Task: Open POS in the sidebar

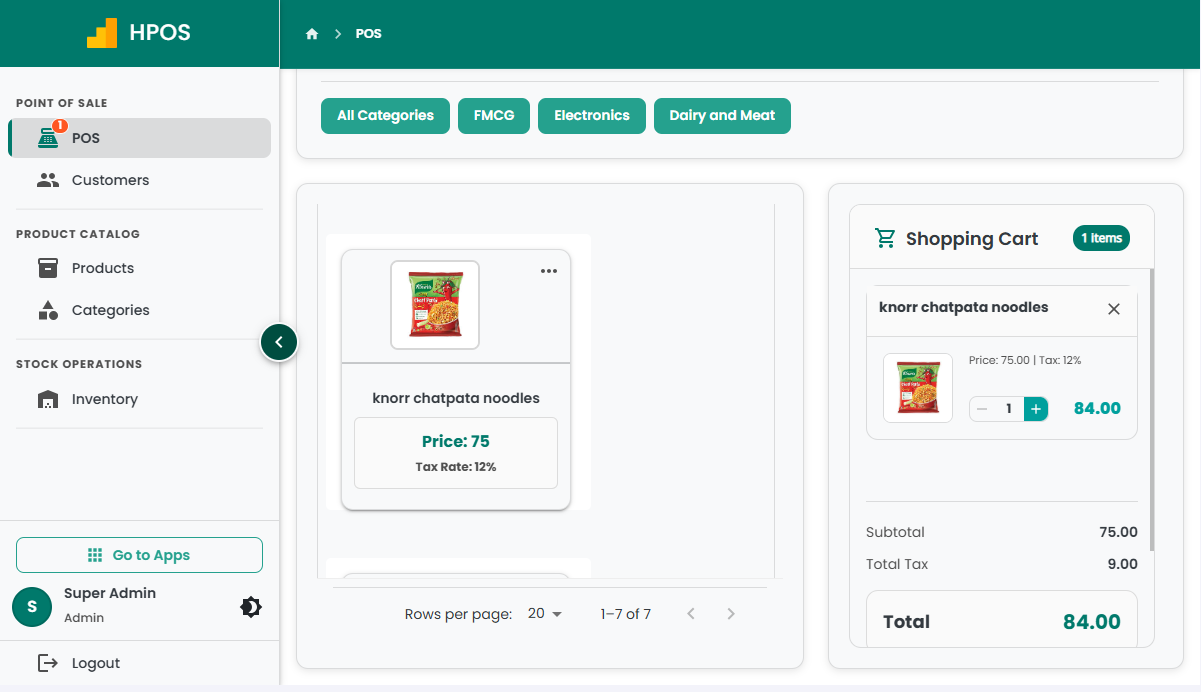Action: (140, 138)
